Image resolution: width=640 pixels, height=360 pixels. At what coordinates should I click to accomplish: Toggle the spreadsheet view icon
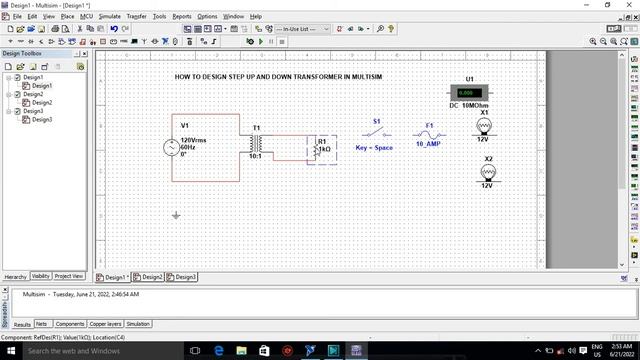click(x=198, y=29)
